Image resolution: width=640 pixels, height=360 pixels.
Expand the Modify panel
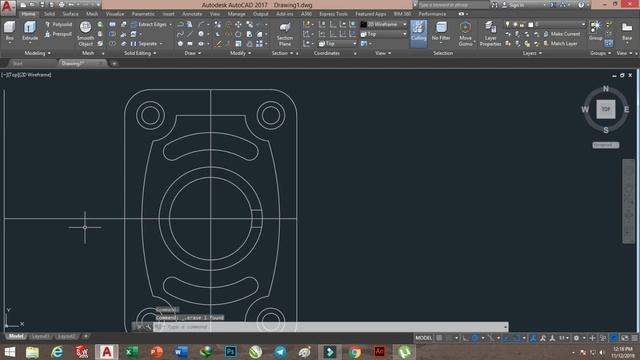[240, 53]
